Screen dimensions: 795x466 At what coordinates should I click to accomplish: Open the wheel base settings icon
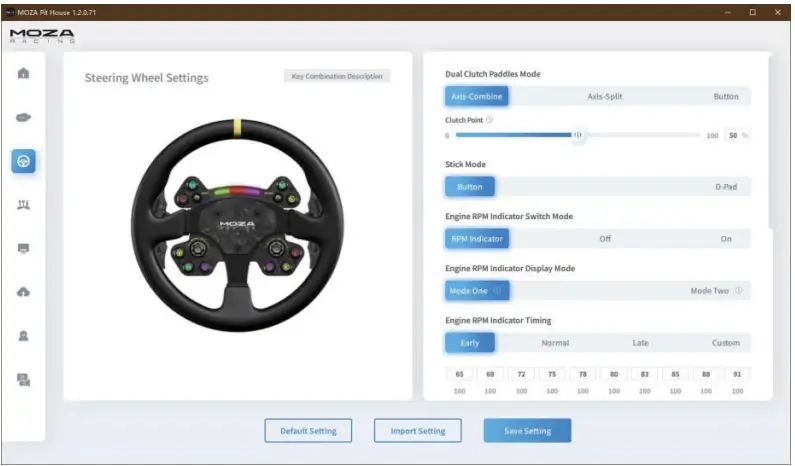pyautogui.click(x=23, y=118)
